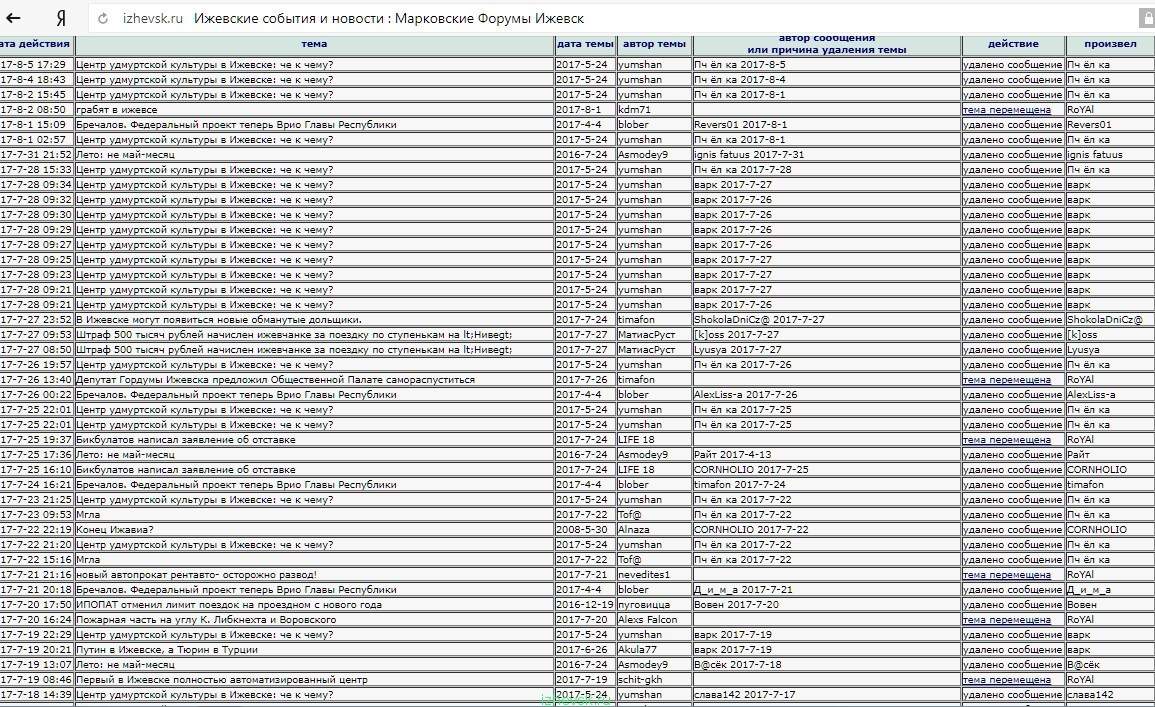Screen dimensions: 1155x707
Task: Click the 'дата темы' column header
Action: pyautogui.click(x=585, y=44)
